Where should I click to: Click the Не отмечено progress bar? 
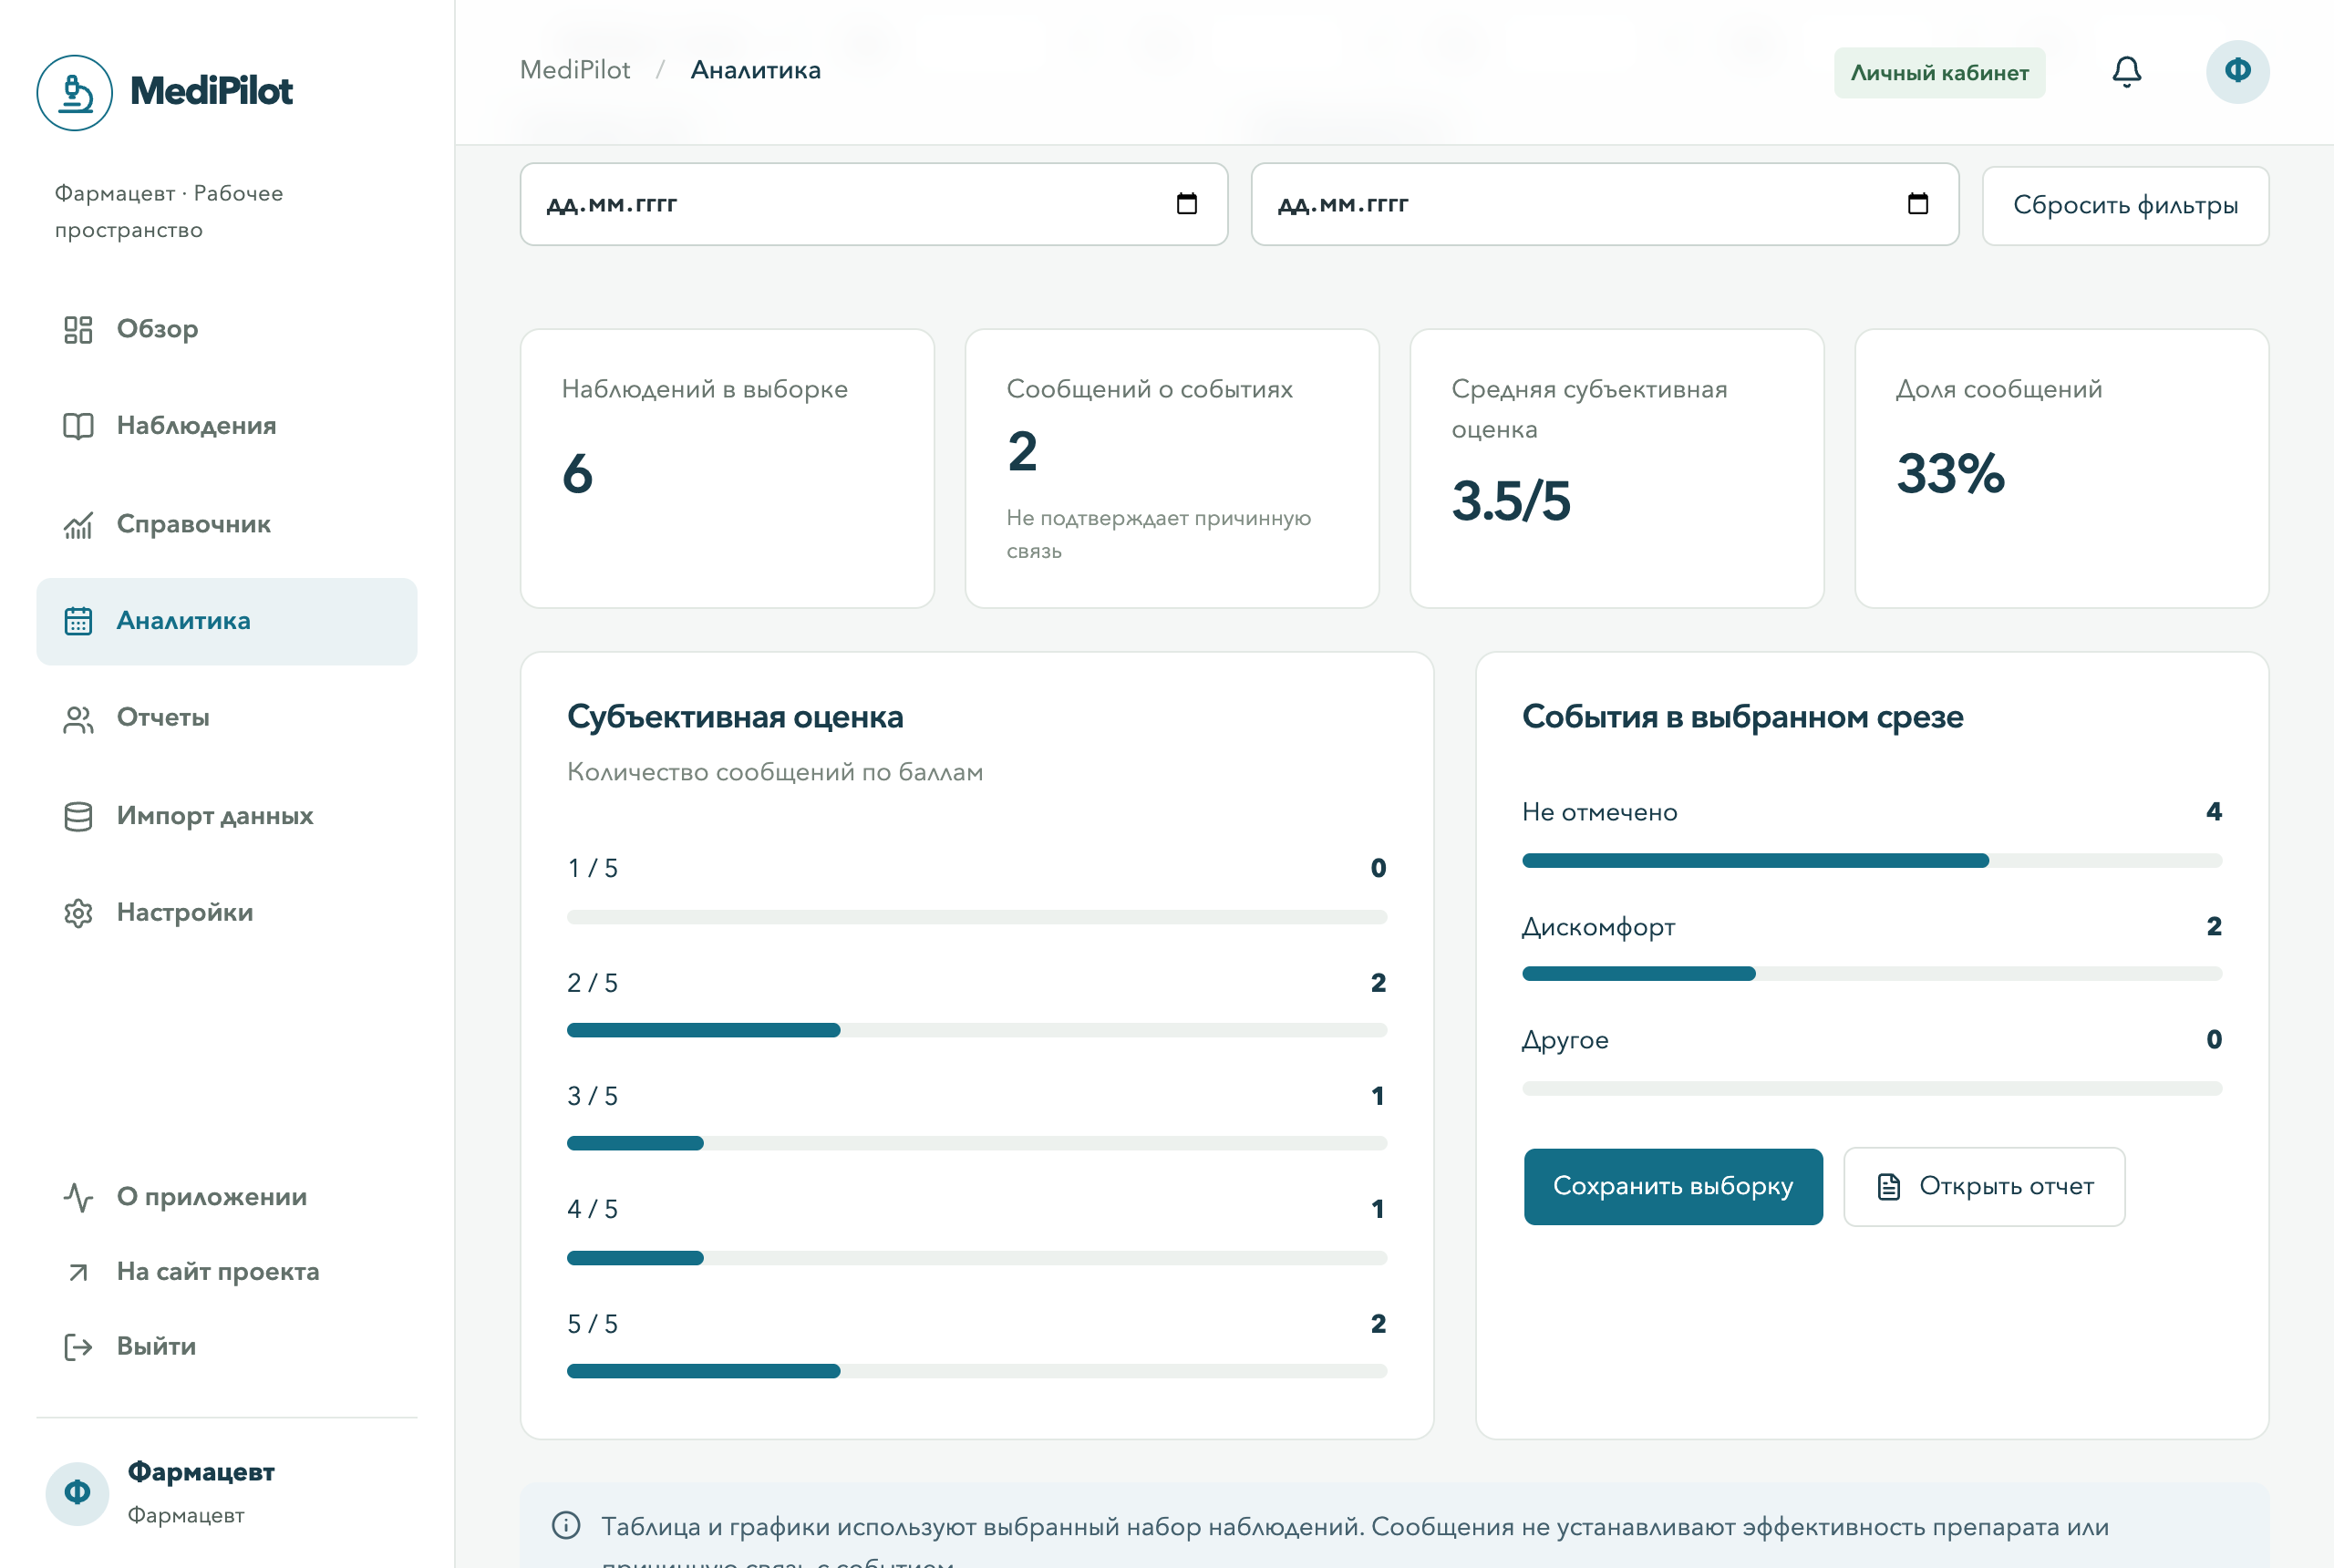click(x=1871, y=860)
